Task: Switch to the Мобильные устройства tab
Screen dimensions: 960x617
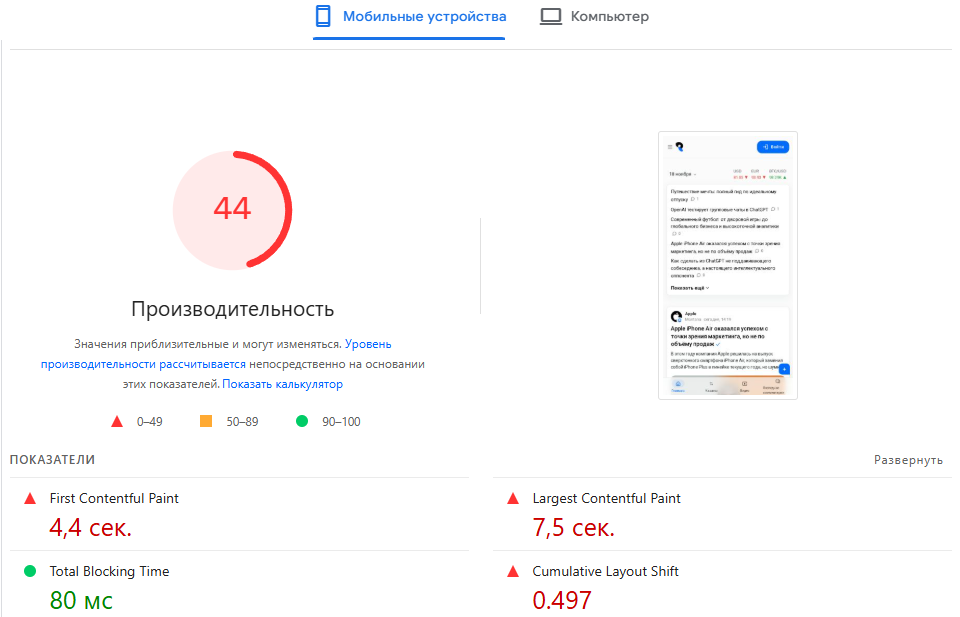Action: tap(424, 17)
